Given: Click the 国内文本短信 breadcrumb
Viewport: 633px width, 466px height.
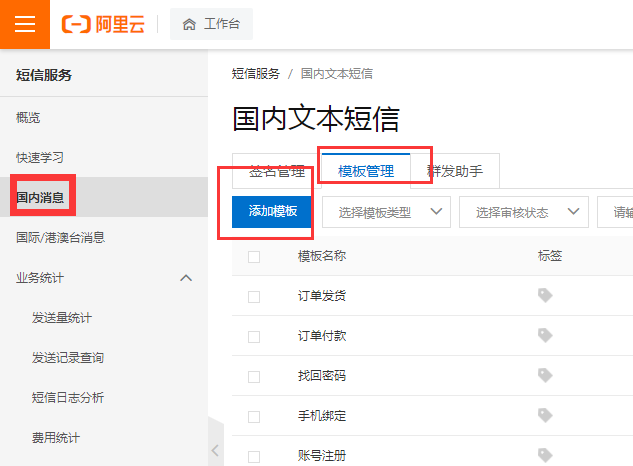Looking at the screenshot, I should coord(337,74).
